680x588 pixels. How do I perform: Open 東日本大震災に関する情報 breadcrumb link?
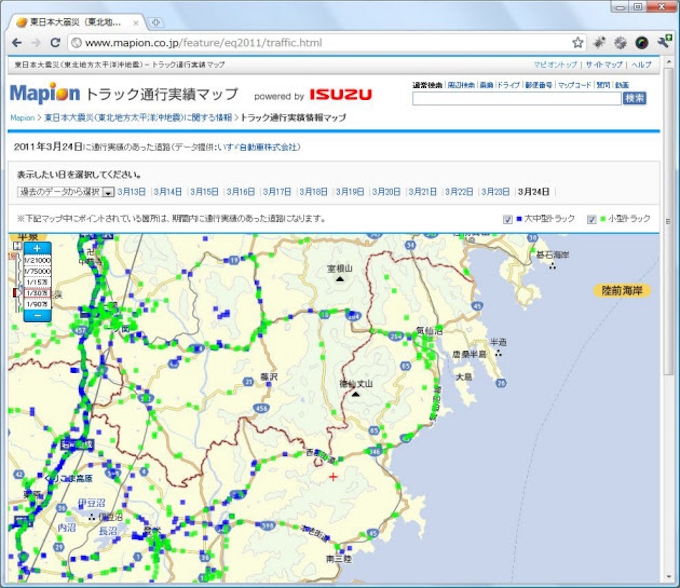click(x=138, y=118)
